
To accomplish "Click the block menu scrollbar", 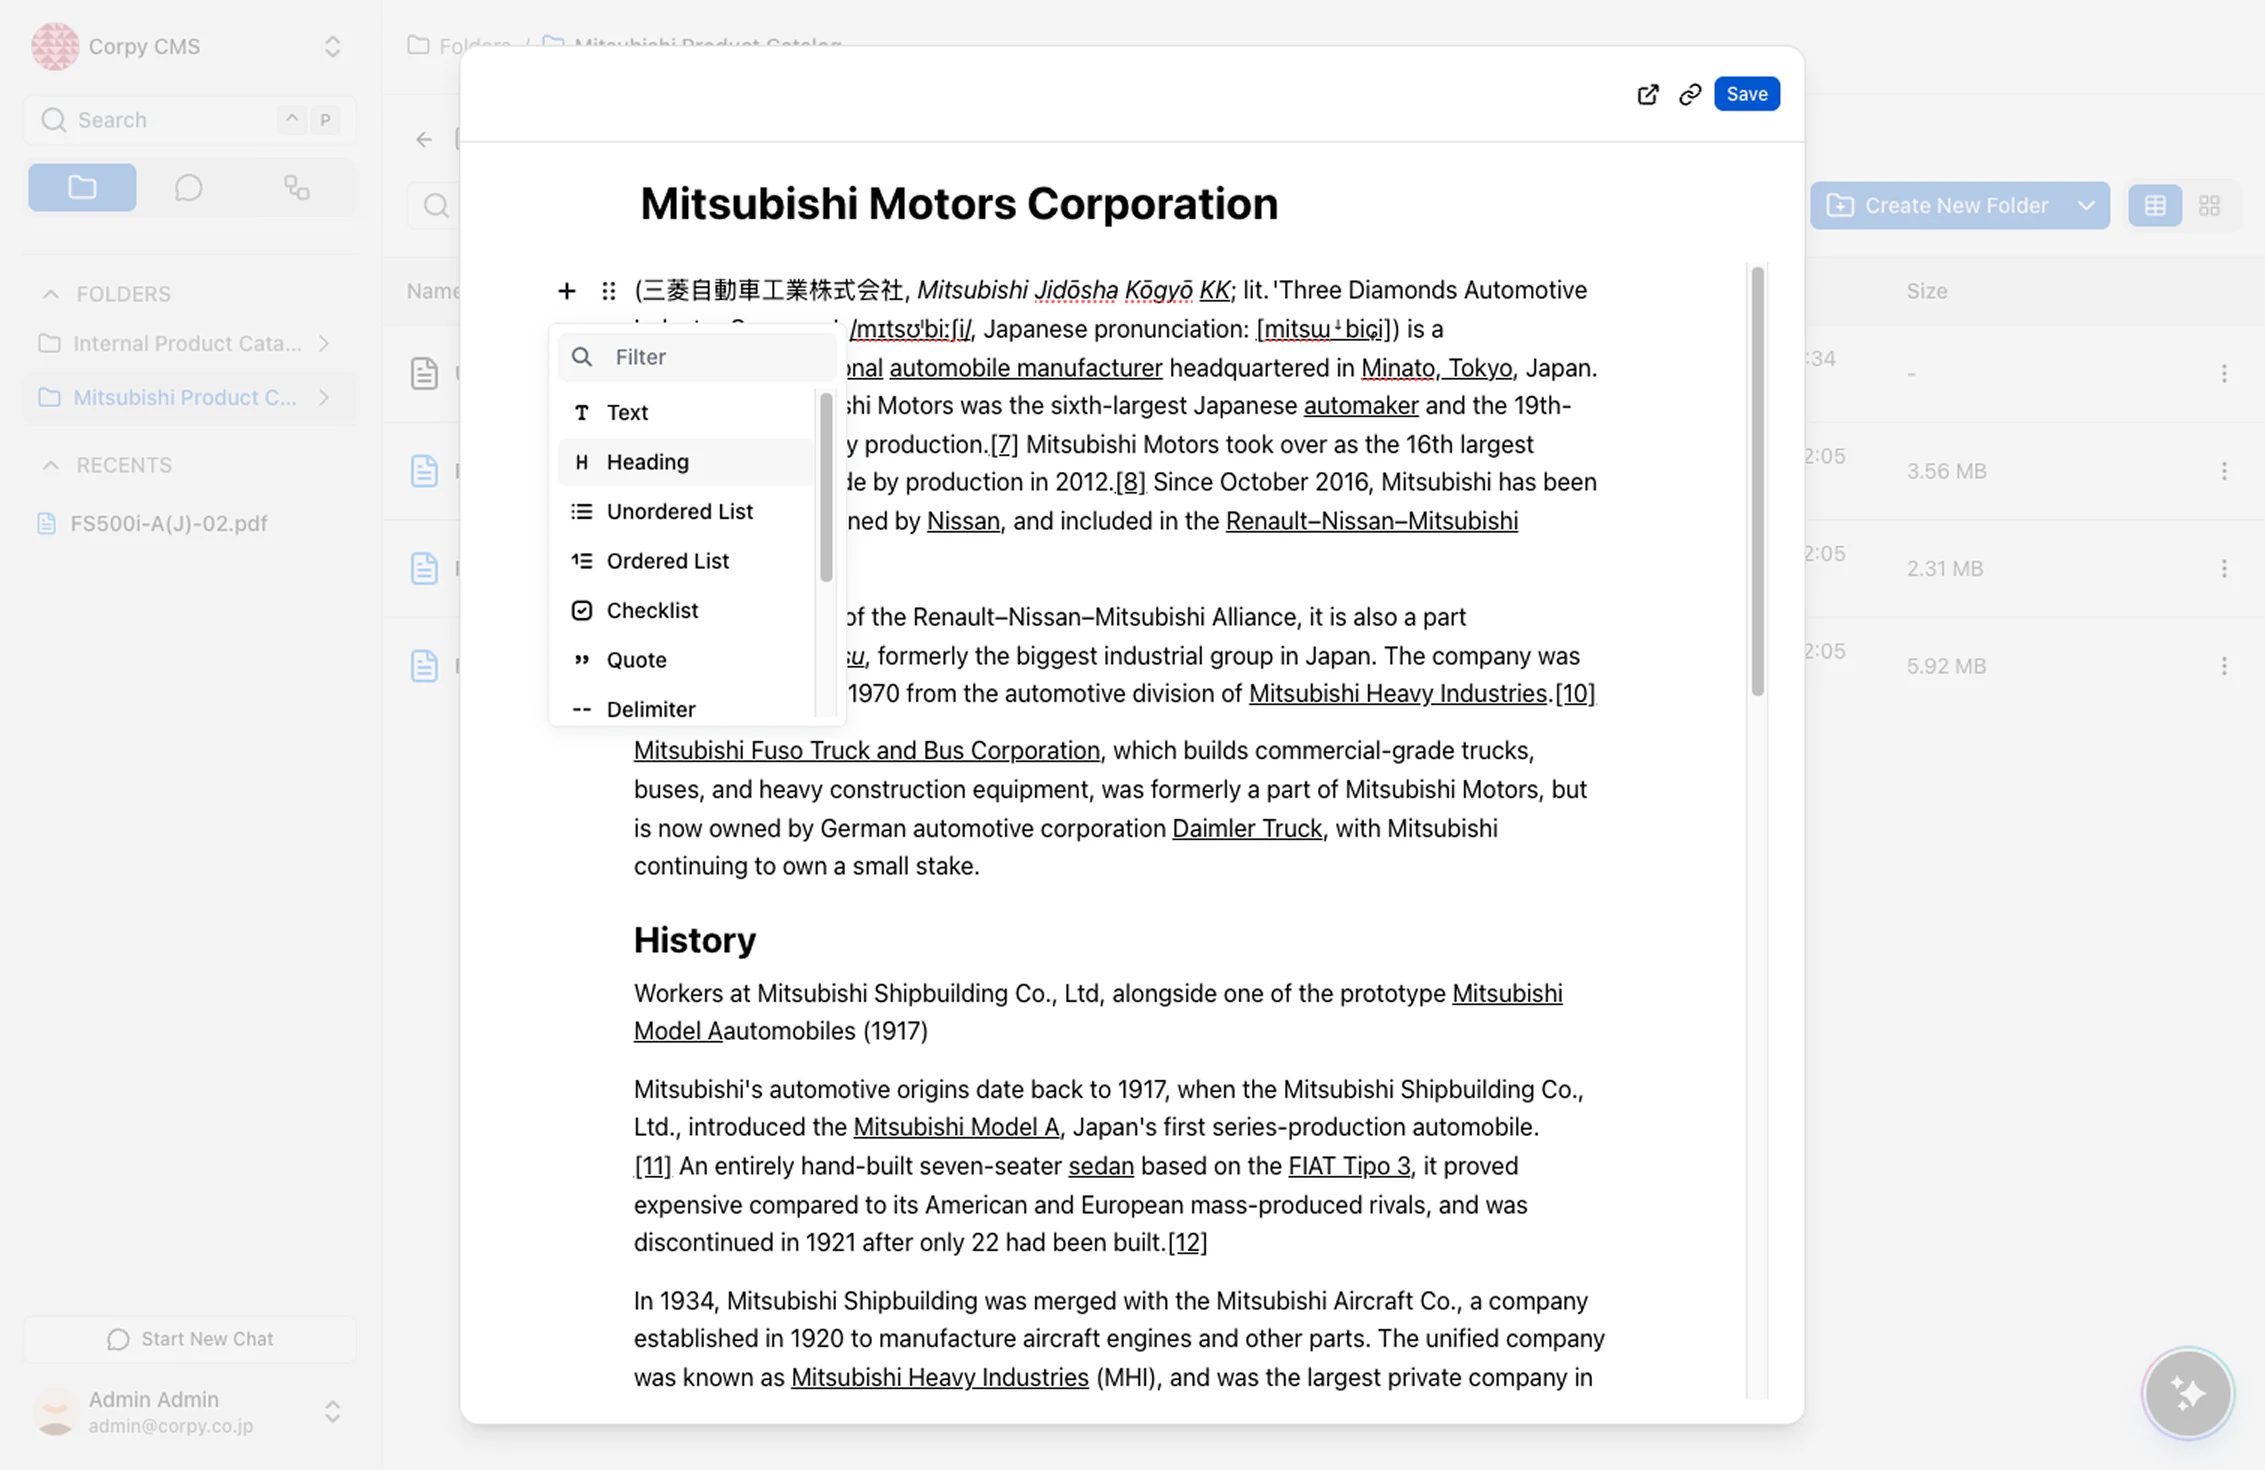I will [826, 487].
